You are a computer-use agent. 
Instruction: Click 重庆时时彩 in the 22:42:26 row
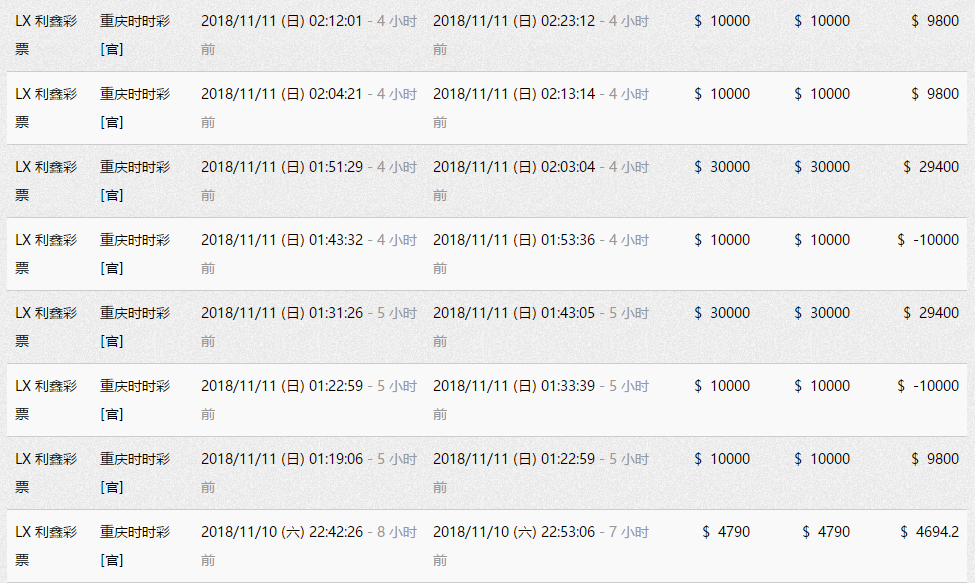135,532
